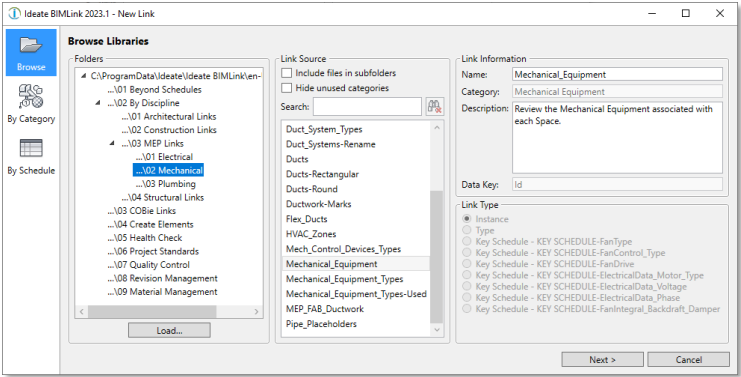
Task: Switch to By Schedule mode
Action: click(x=31, y=156)
